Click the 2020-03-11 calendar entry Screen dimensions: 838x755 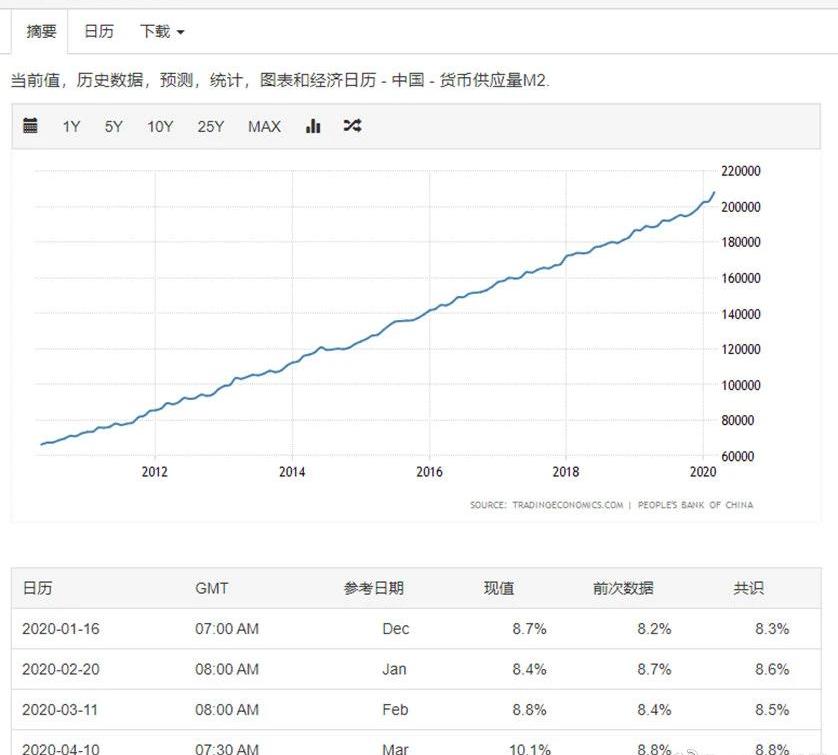(x=61, y=710)
